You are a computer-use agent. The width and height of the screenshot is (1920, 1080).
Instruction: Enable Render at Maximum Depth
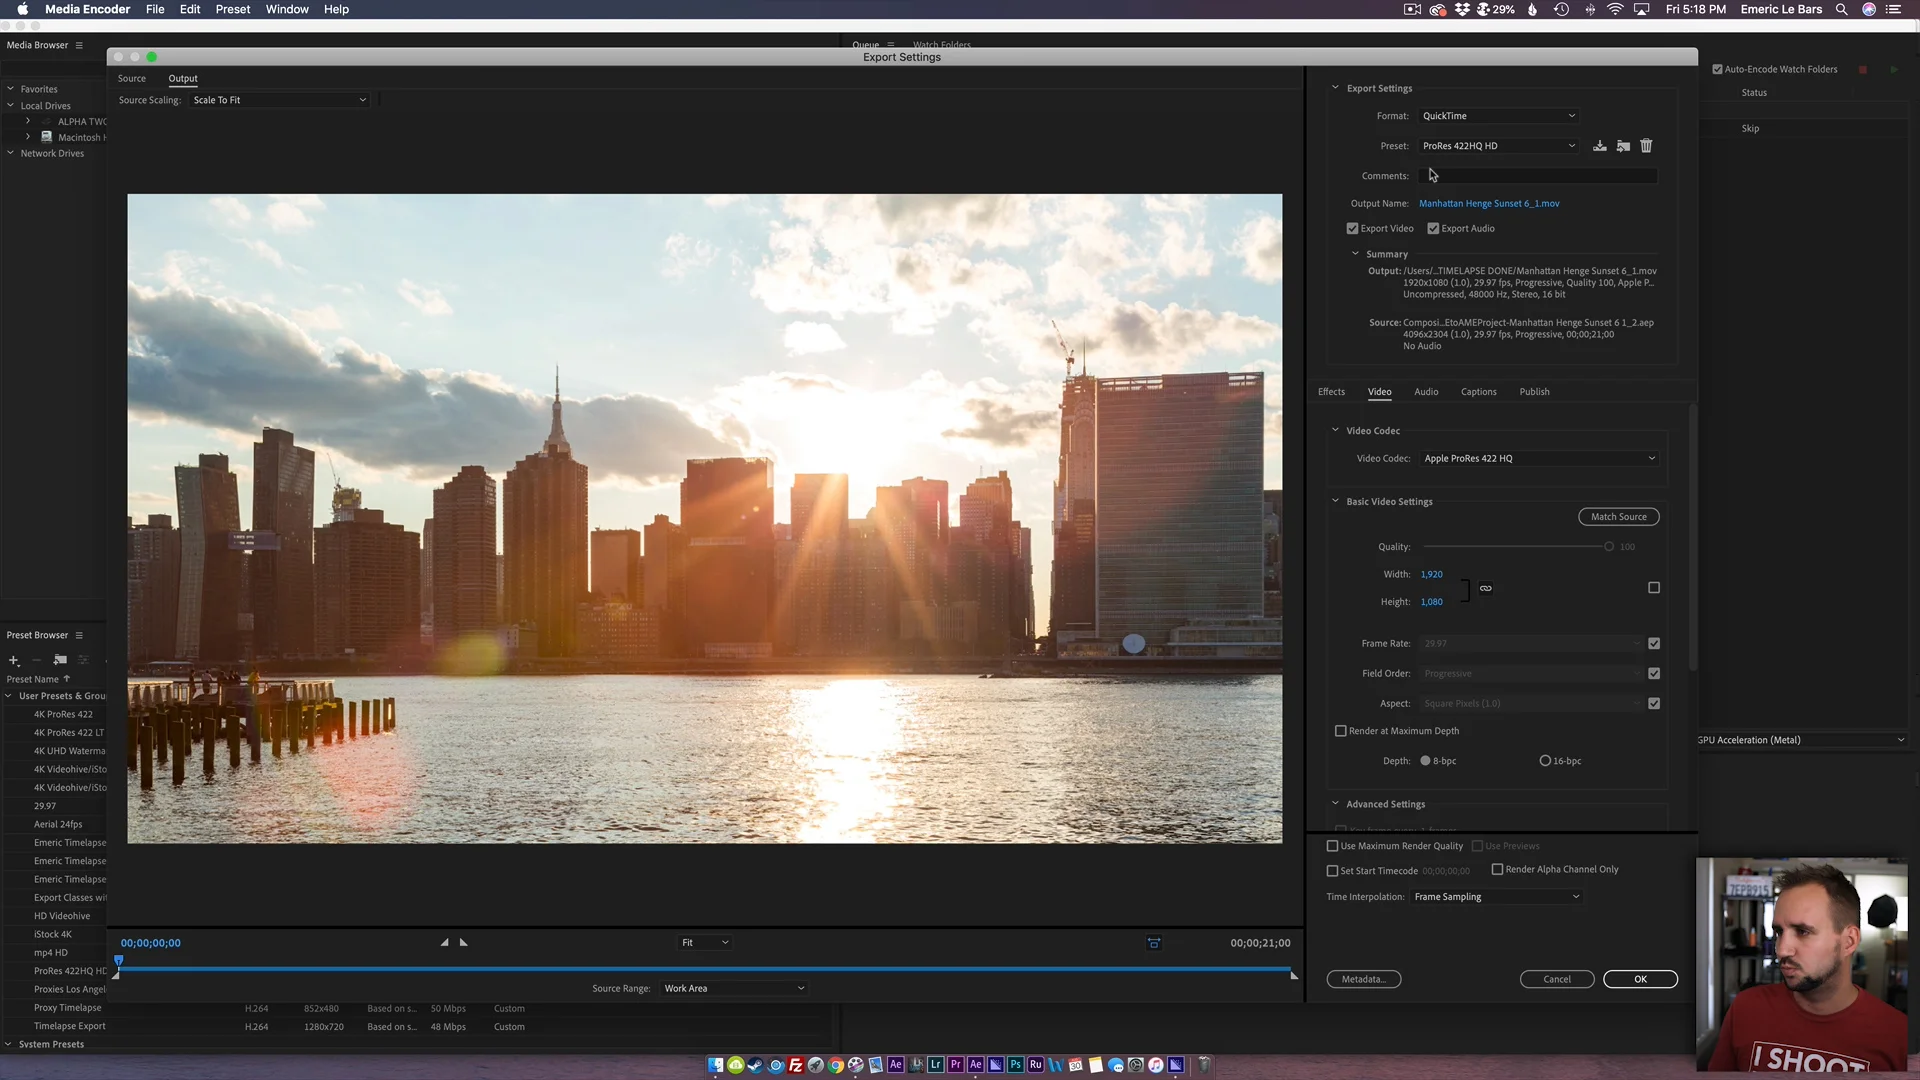[1341, 731]
